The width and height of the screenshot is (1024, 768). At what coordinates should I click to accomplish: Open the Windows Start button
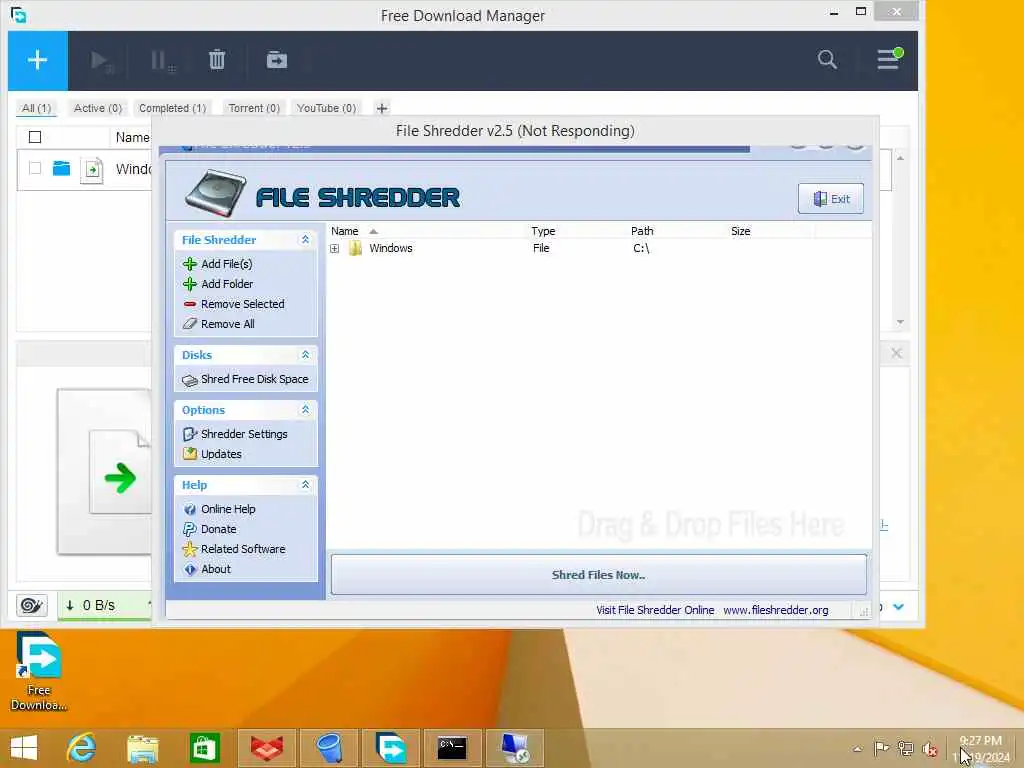click(x=24, y=748)
